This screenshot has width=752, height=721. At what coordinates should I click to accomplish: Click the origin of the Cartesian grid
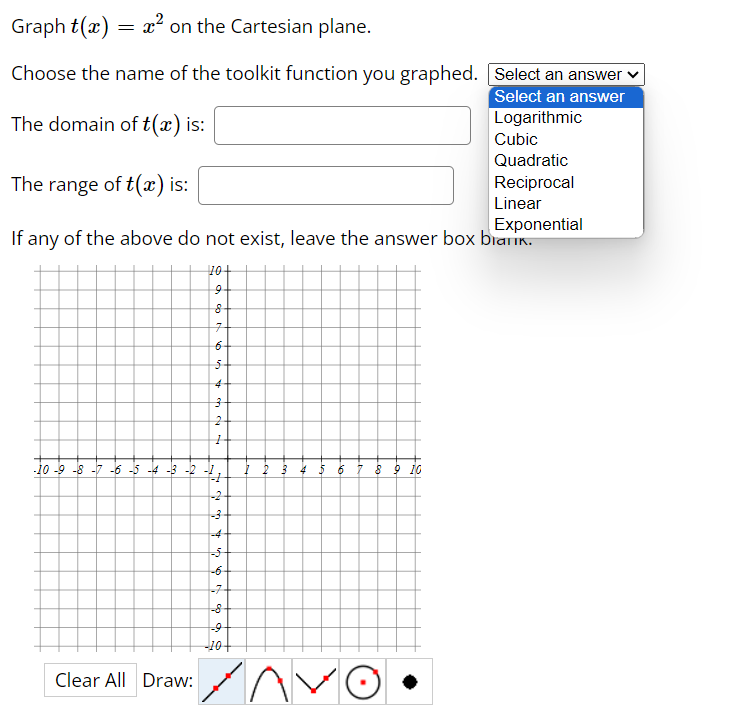(227, 458)
